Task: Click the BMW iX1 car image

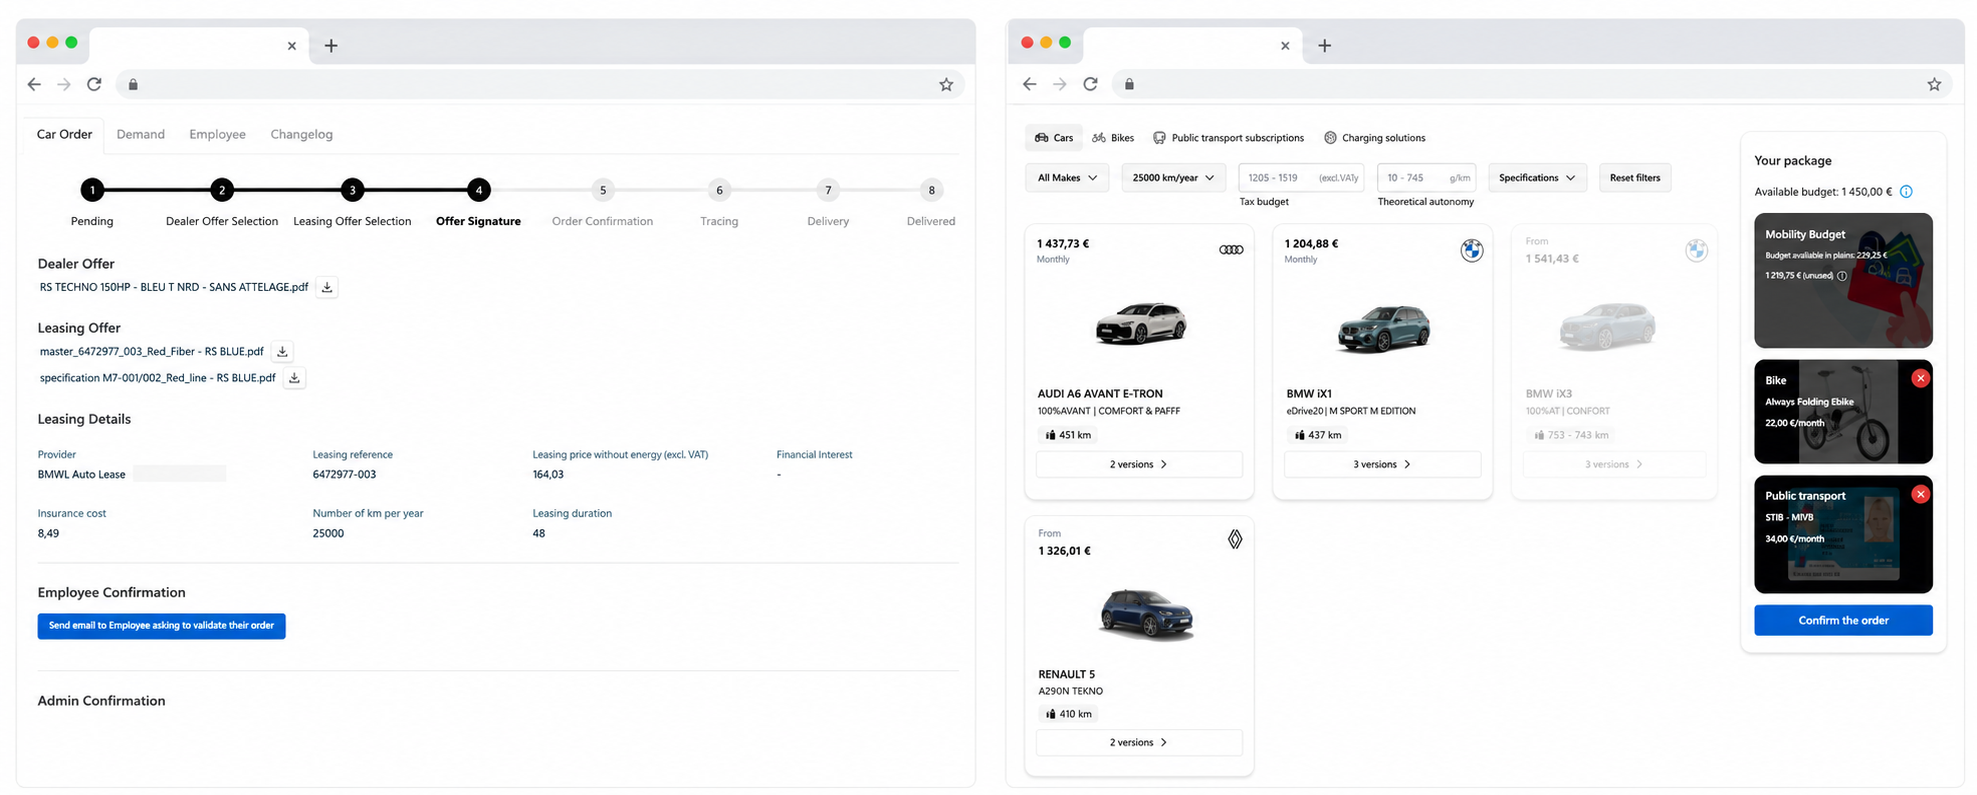Action: click(1384, 328)
